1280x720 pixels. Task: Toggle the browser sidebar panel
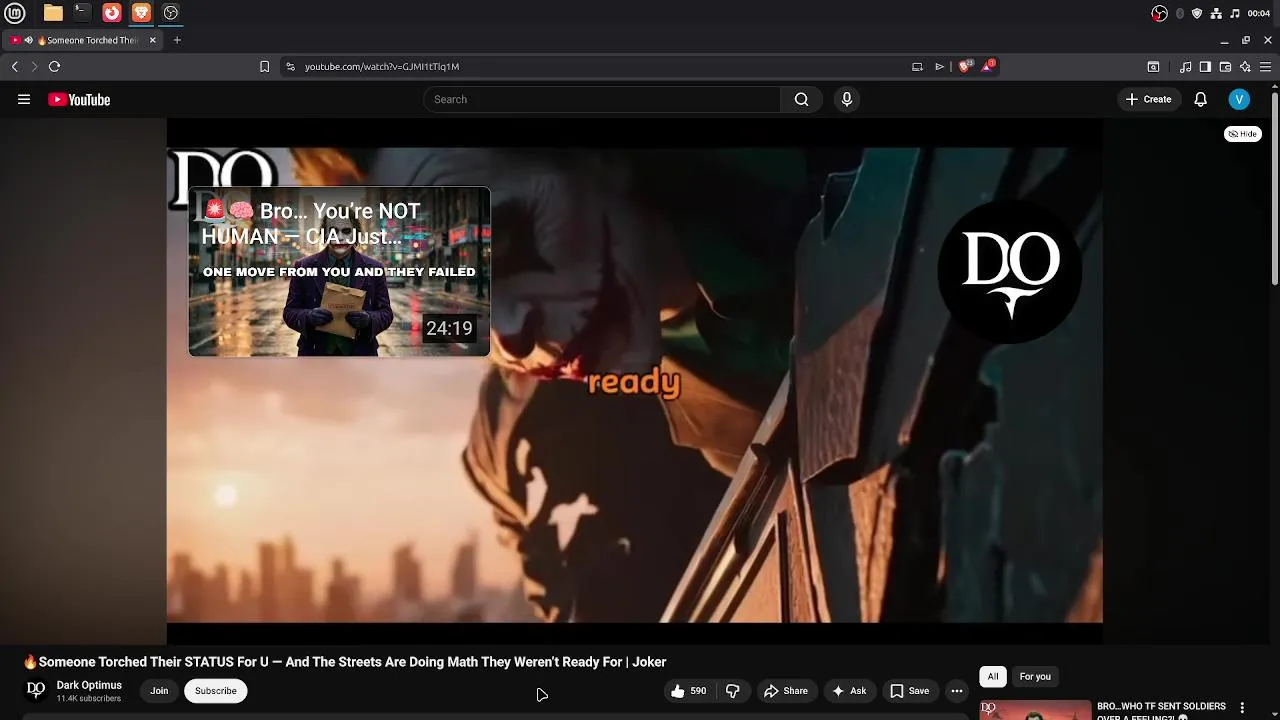pos(1205,67)
